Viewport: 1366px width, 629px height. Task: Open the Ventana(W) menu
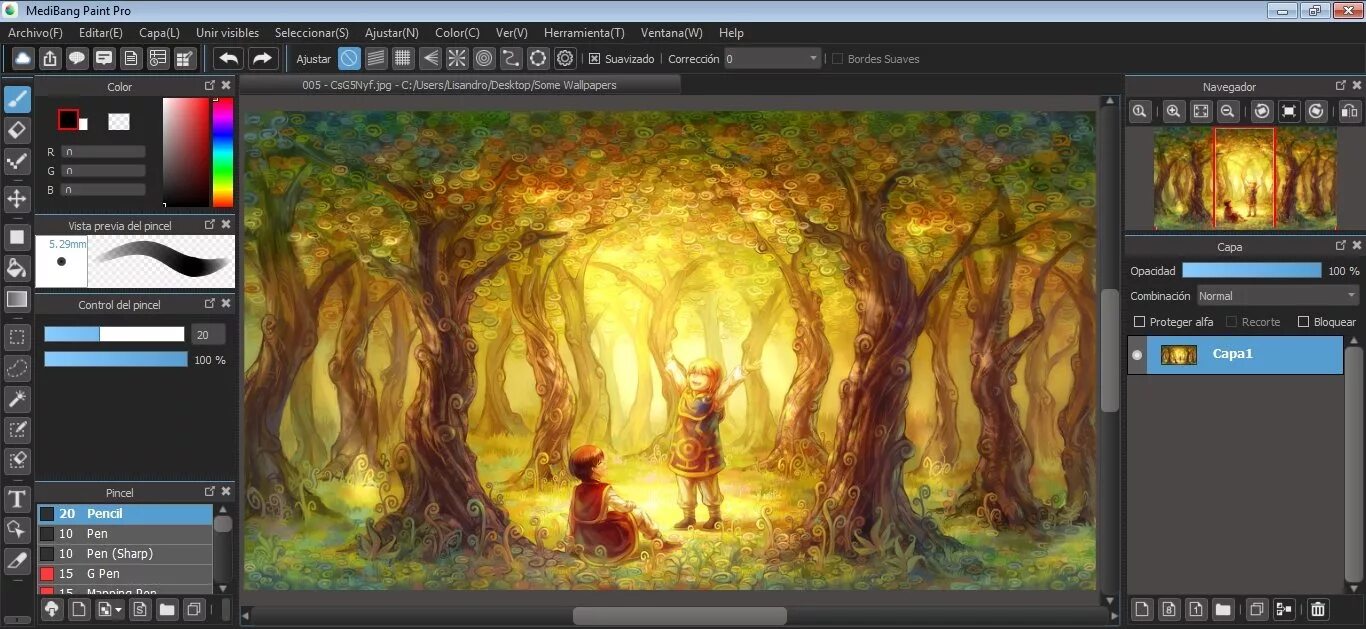pyautogui.click(x=671, y=33)
